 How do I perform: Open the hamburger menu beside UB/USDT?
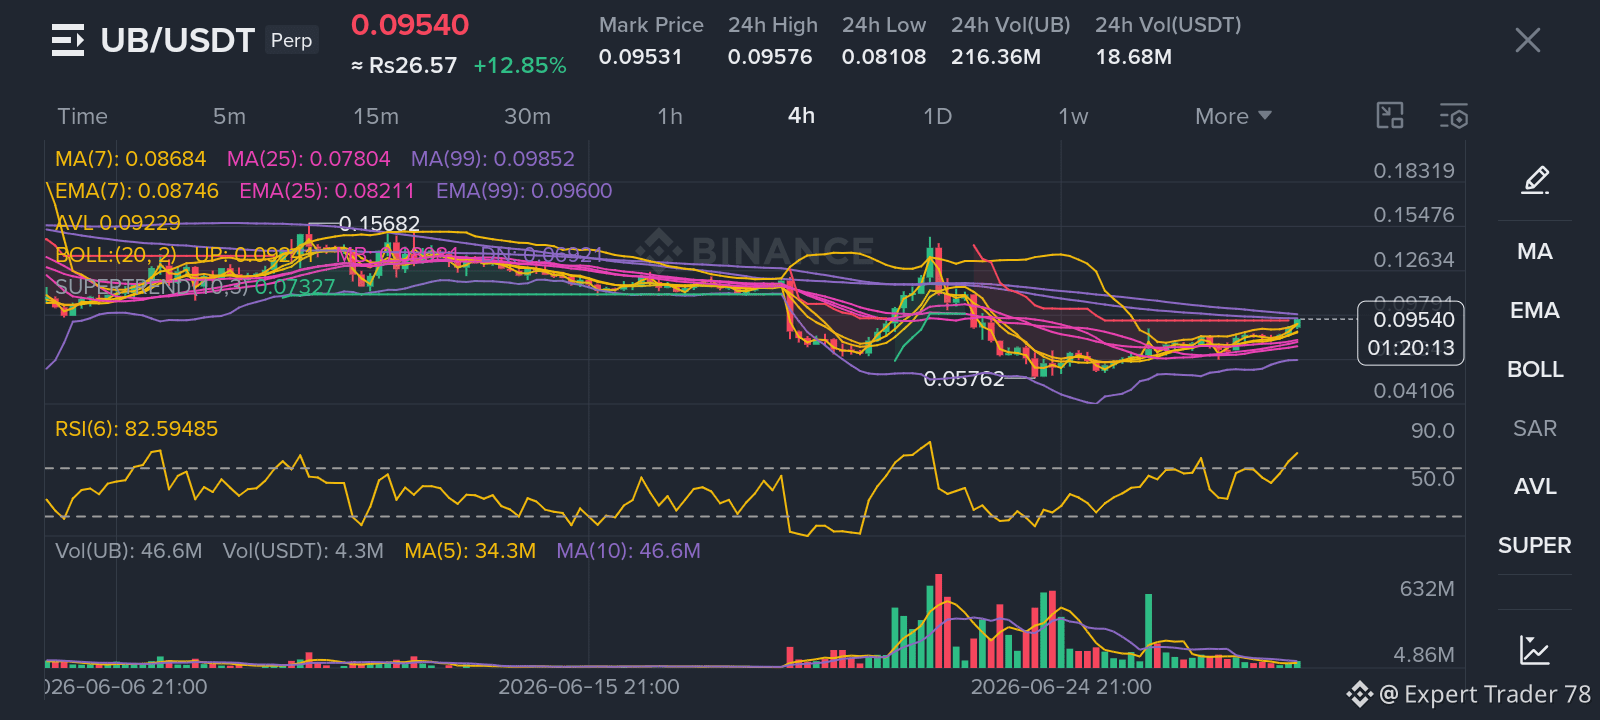pos(68,40)
